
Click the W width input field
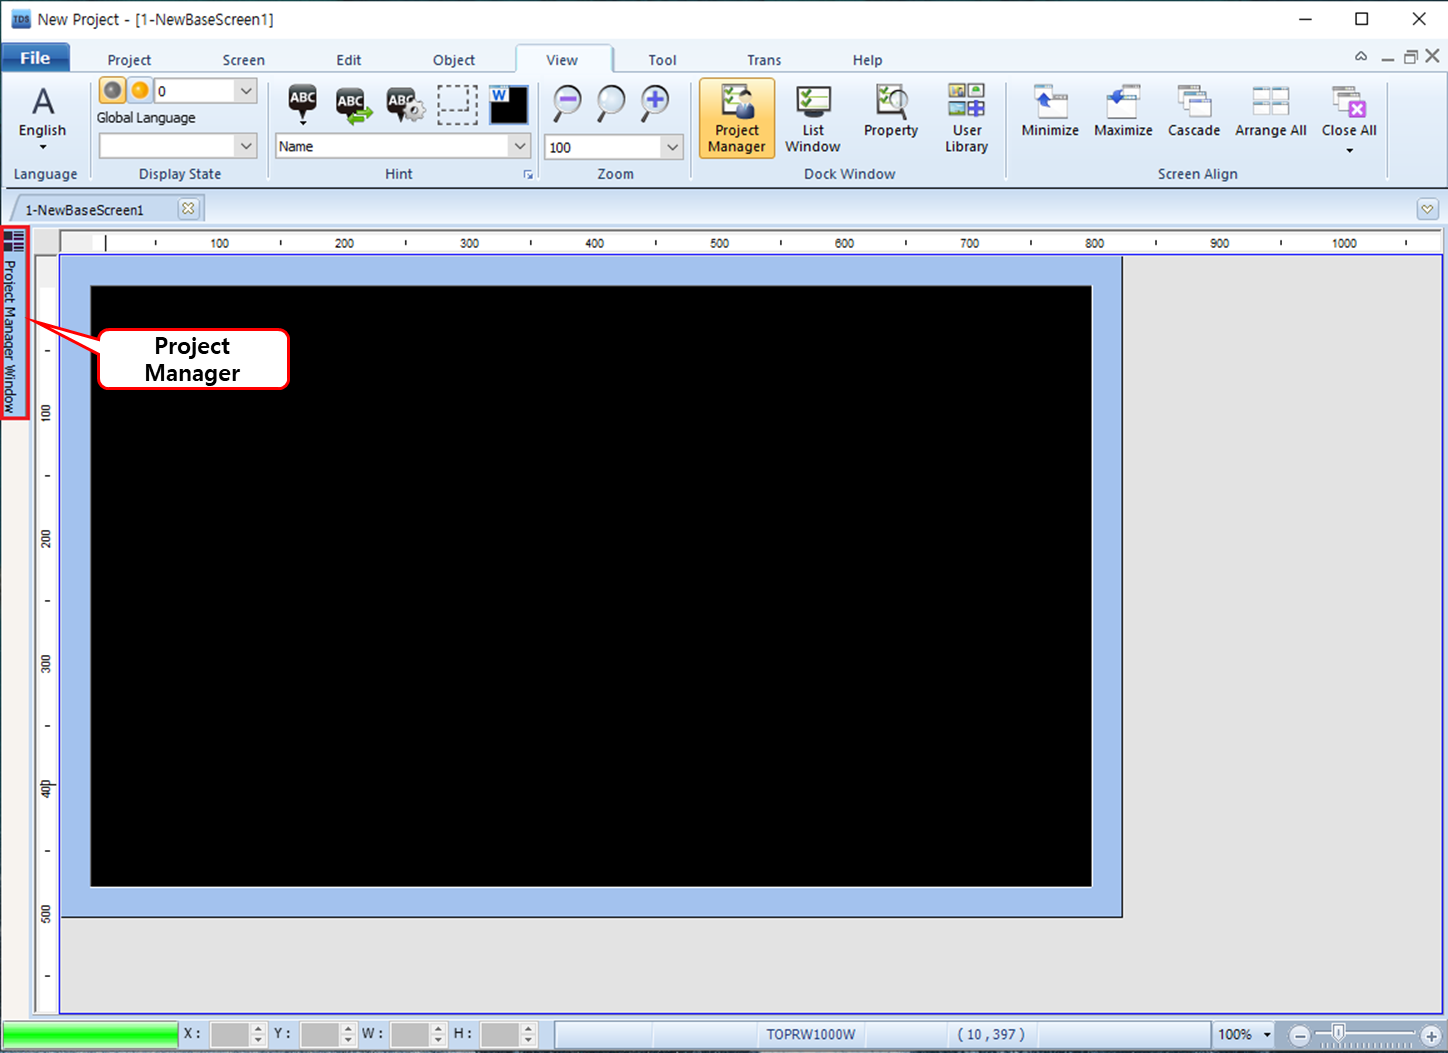pyautogui.click(x=410, y=1034)
